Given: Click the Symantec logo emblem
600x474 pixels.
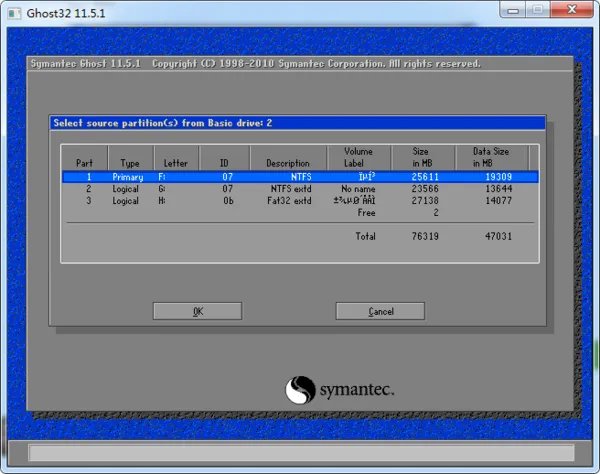Looking at the screenshot, I should tap(302, 390).
